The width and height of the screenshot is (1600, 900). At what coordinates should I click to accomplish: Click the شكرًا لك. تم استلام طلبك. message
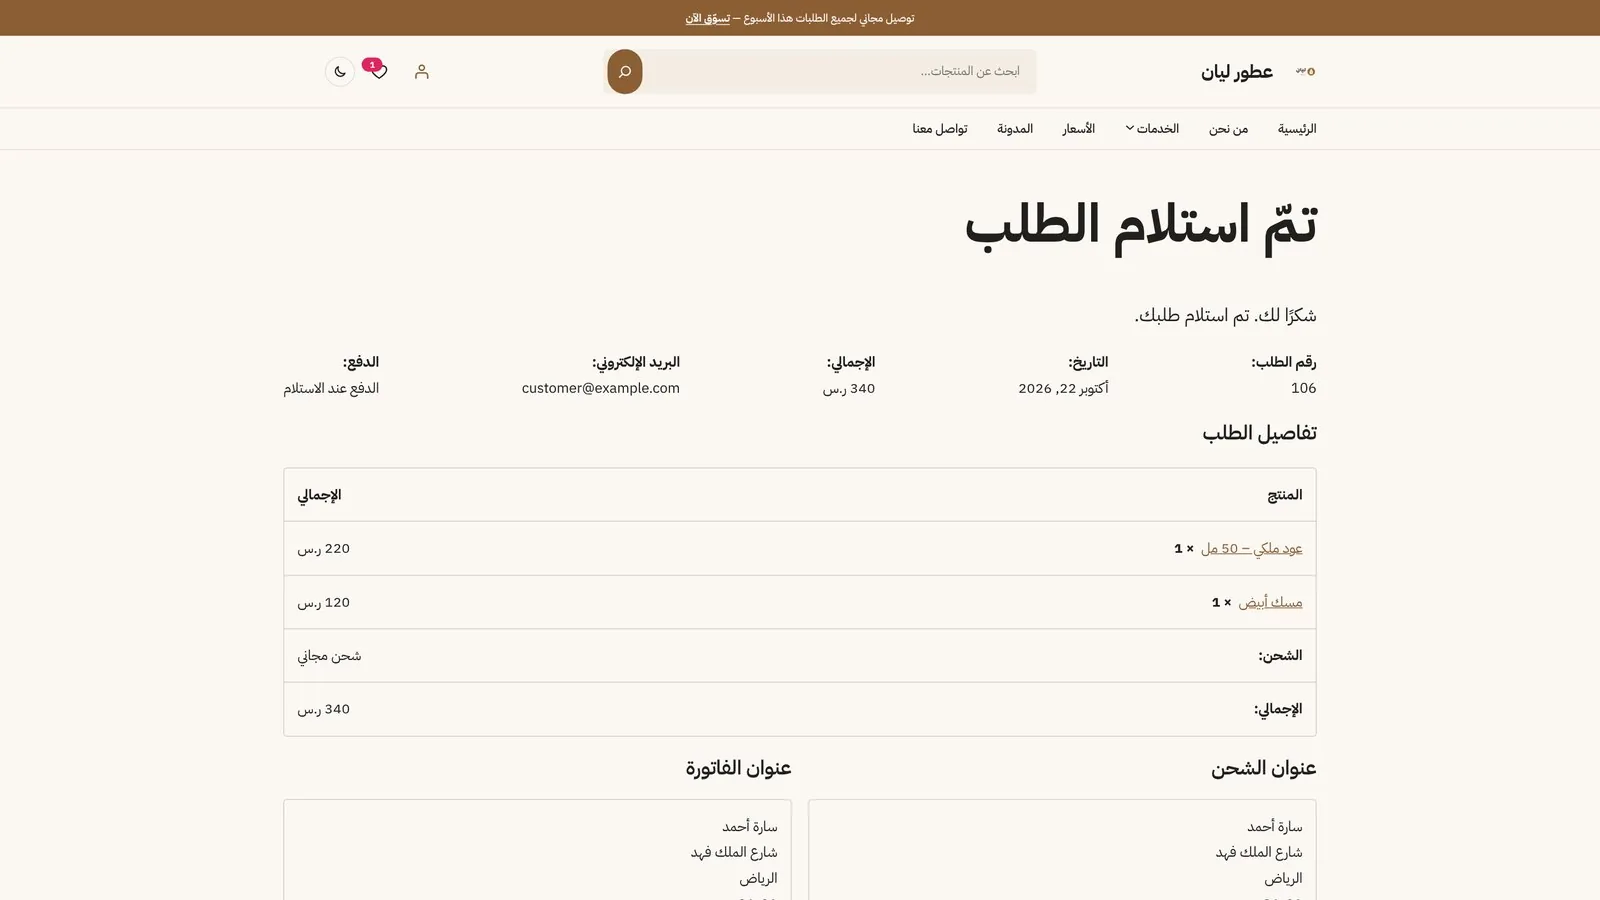1225,316
